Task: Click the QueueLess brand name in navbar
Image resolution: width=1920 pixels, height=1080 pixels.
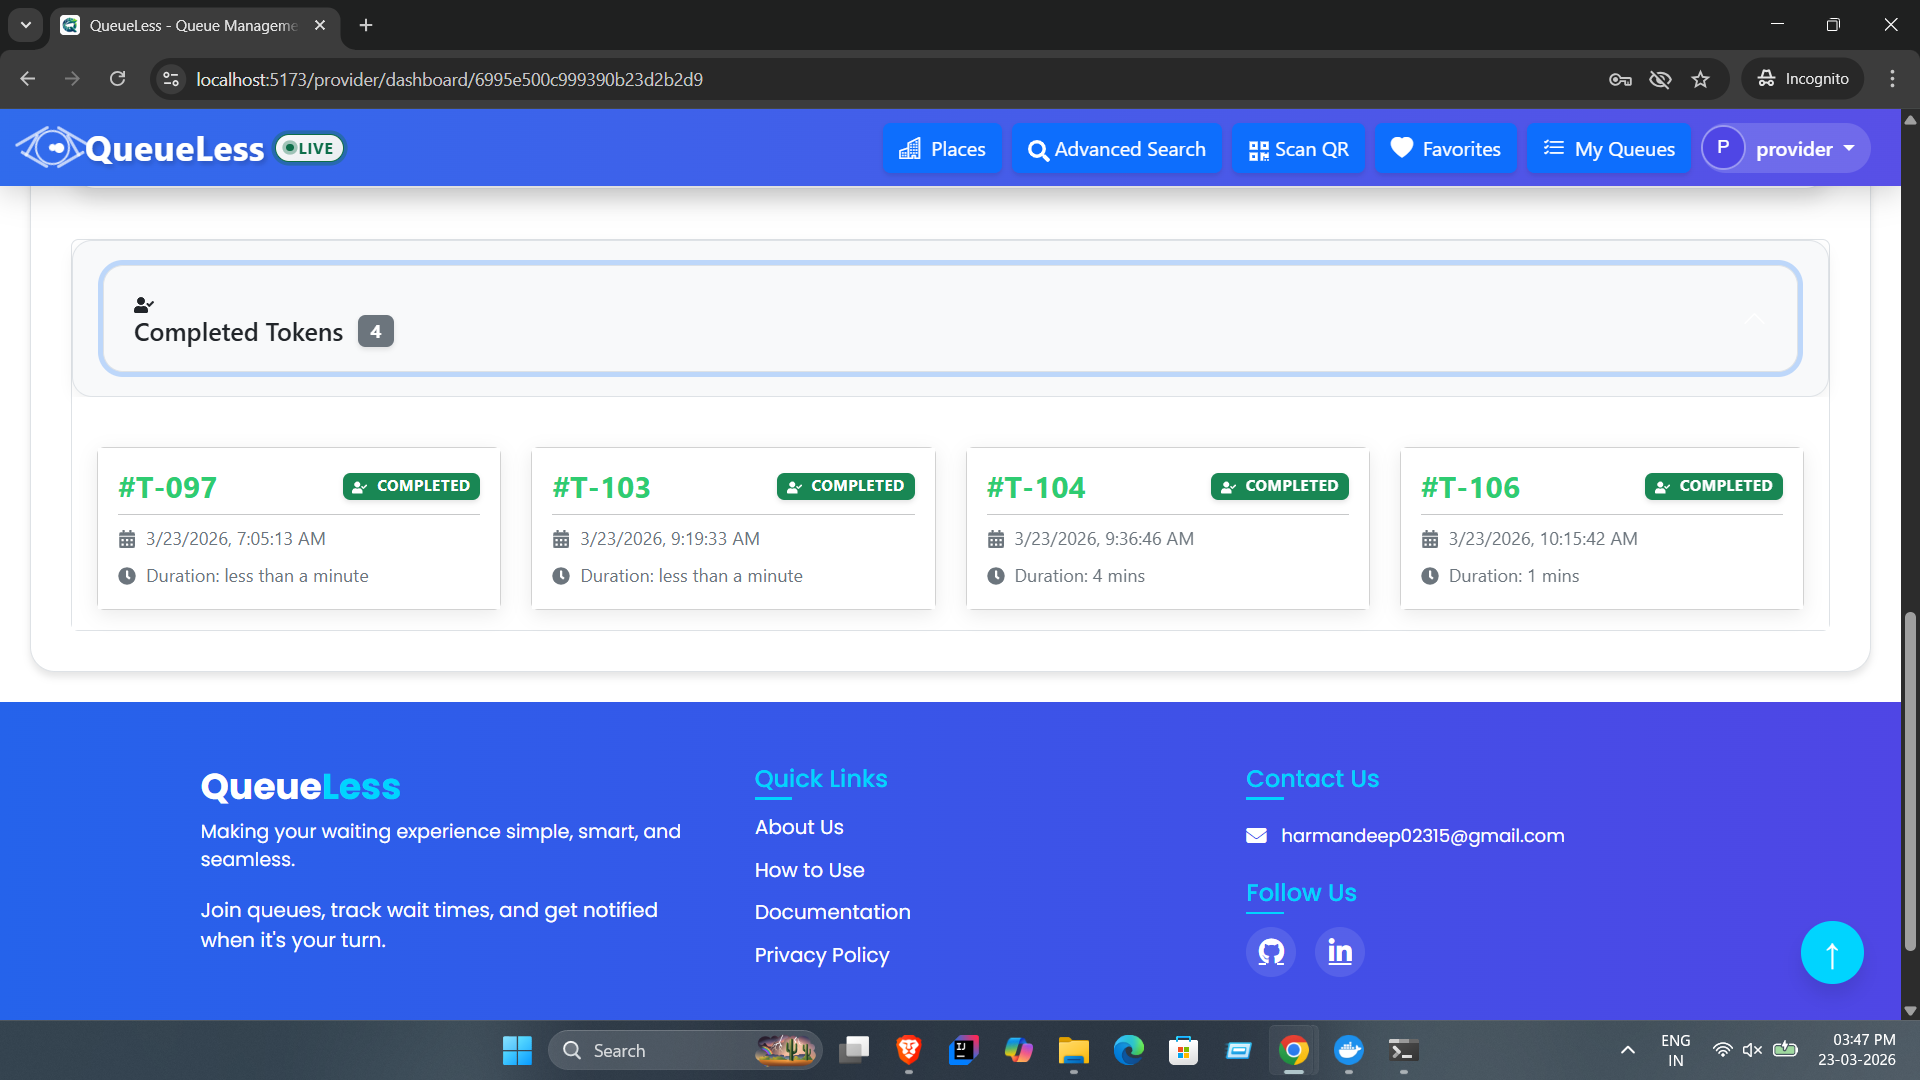Action: click(175, 149)
